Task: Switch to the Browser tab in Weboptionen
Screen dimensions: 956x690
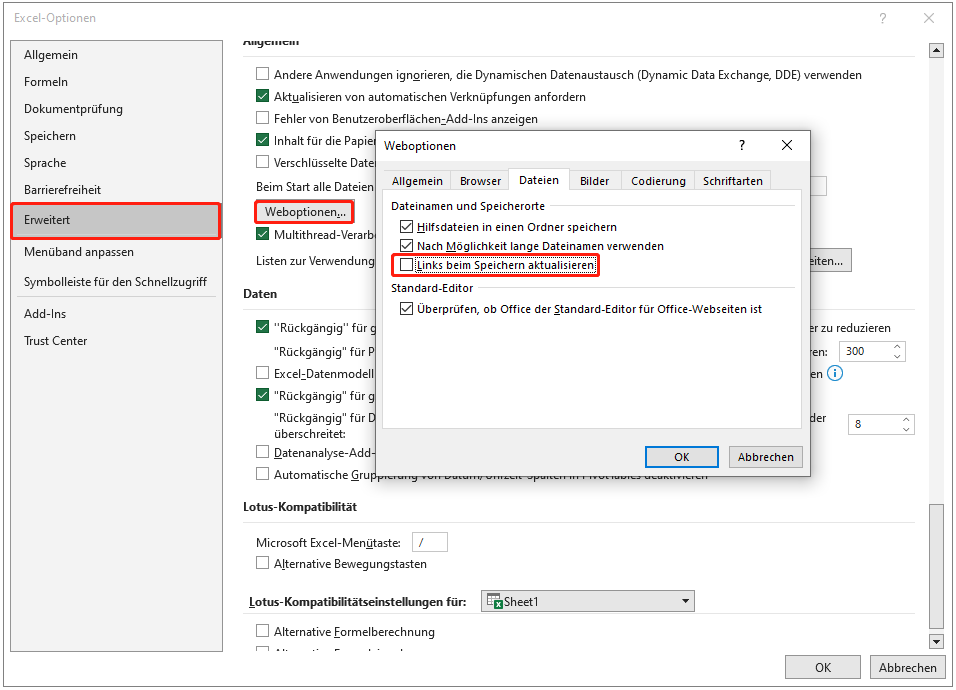Action: click(x=480, y=181)
